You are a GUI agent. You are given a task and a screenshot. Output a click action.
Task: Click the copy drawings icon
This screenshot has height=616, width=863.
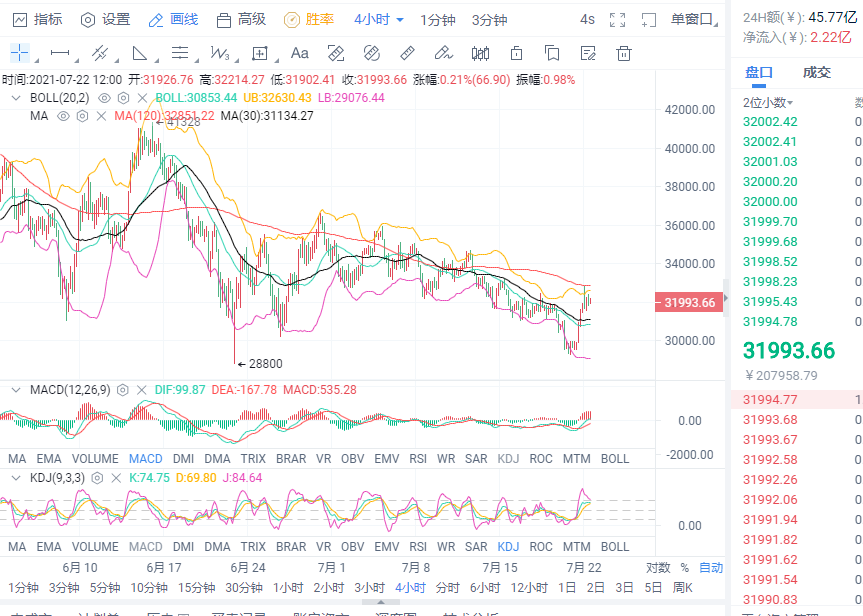coord(552,53)
